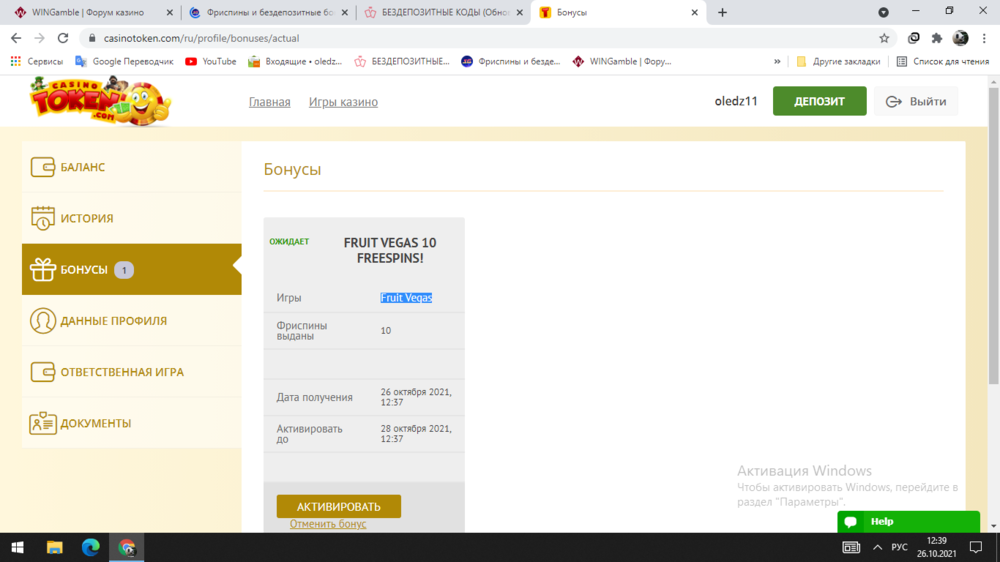
Task: Open the Документы section
Action: (95, 423)
